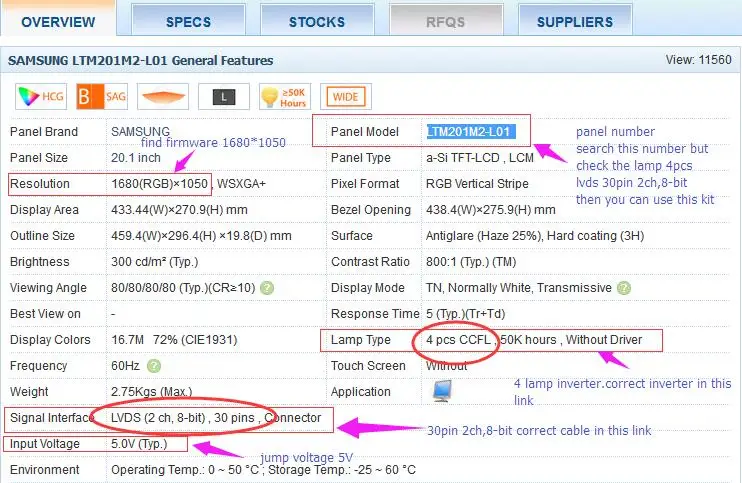Click the black L landscape badge
Image resolution: width=742 pixels, height=483 pixels.
coord(224,97)
